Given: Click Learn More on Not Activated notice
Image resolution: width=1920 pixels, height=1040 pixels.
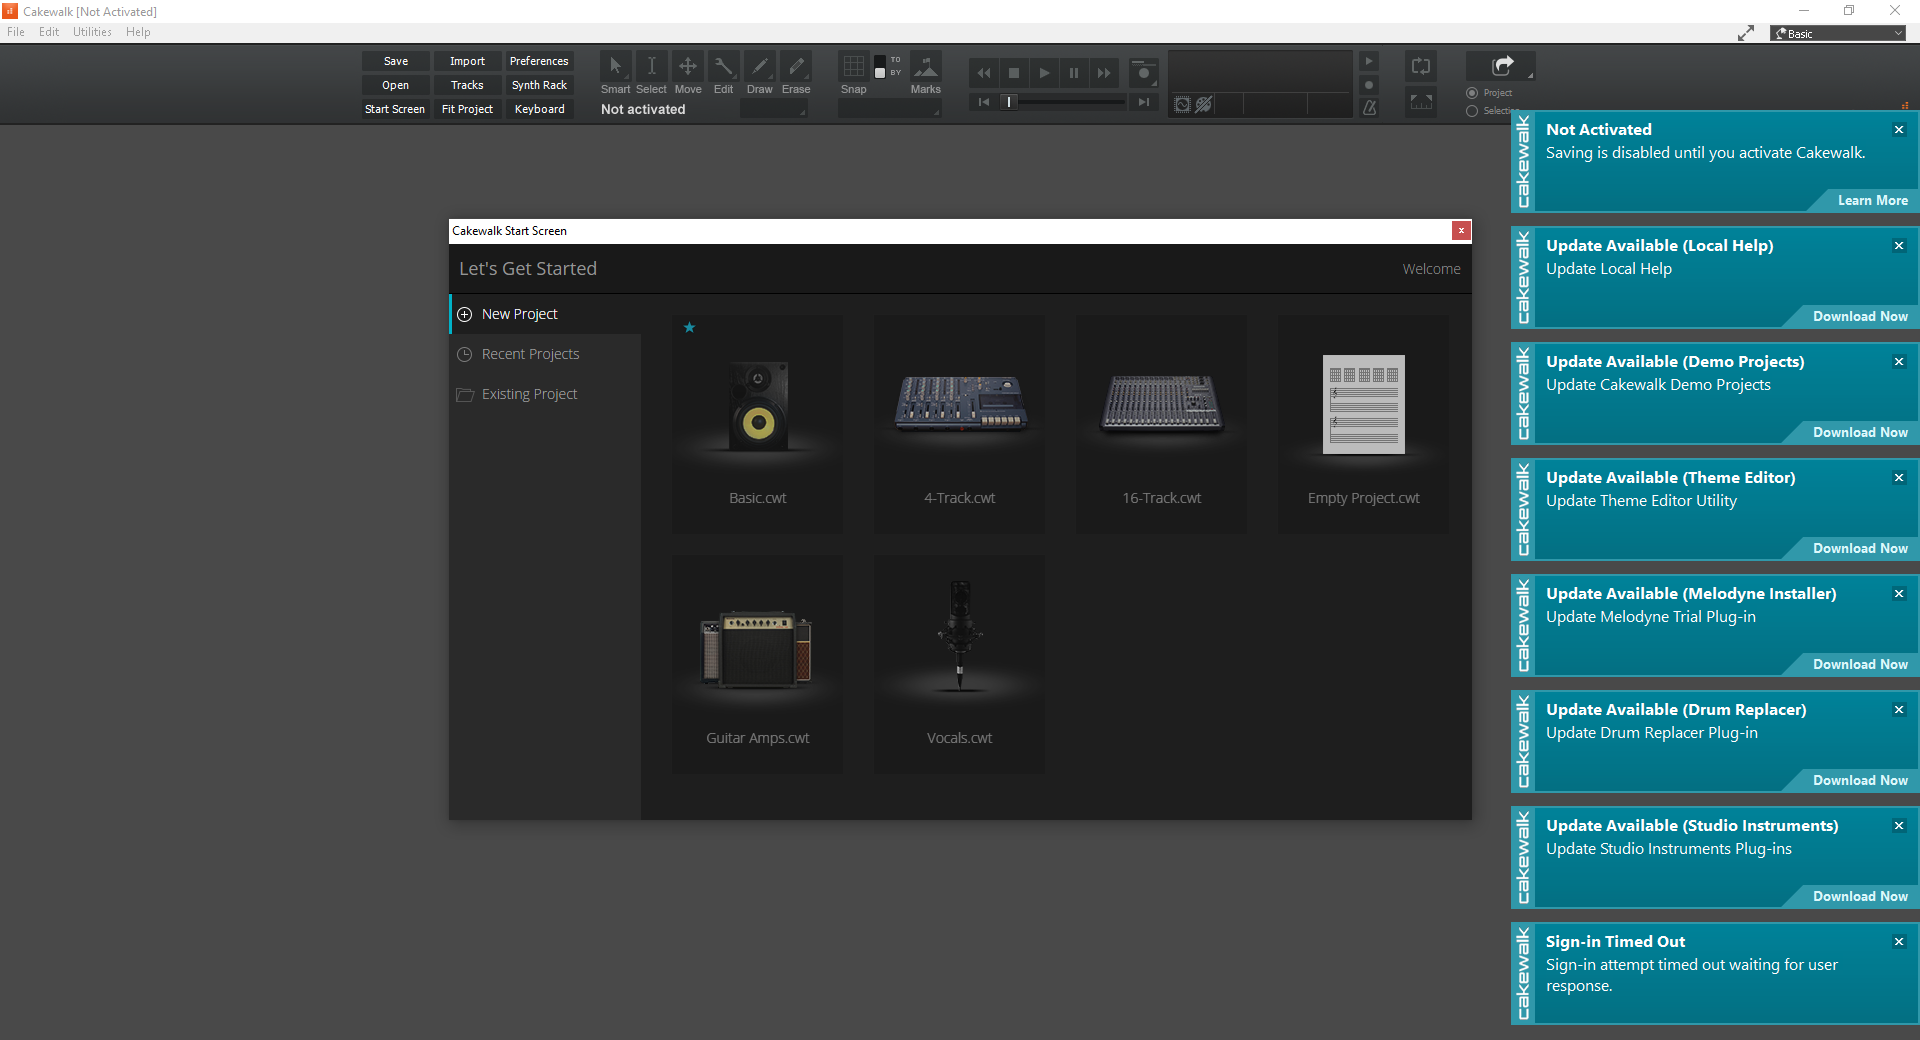Looking at the screenshot, I should [1872, 201].
